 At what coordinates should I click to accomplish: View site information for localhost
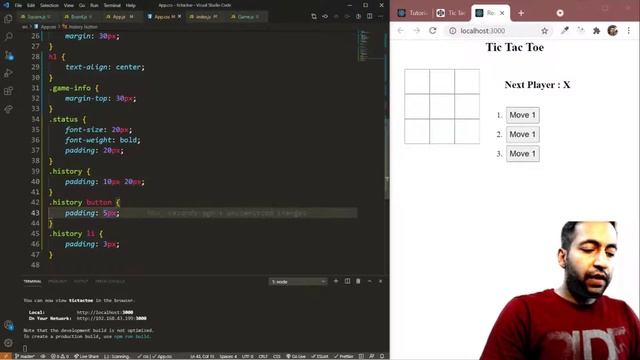coord(453,31)
